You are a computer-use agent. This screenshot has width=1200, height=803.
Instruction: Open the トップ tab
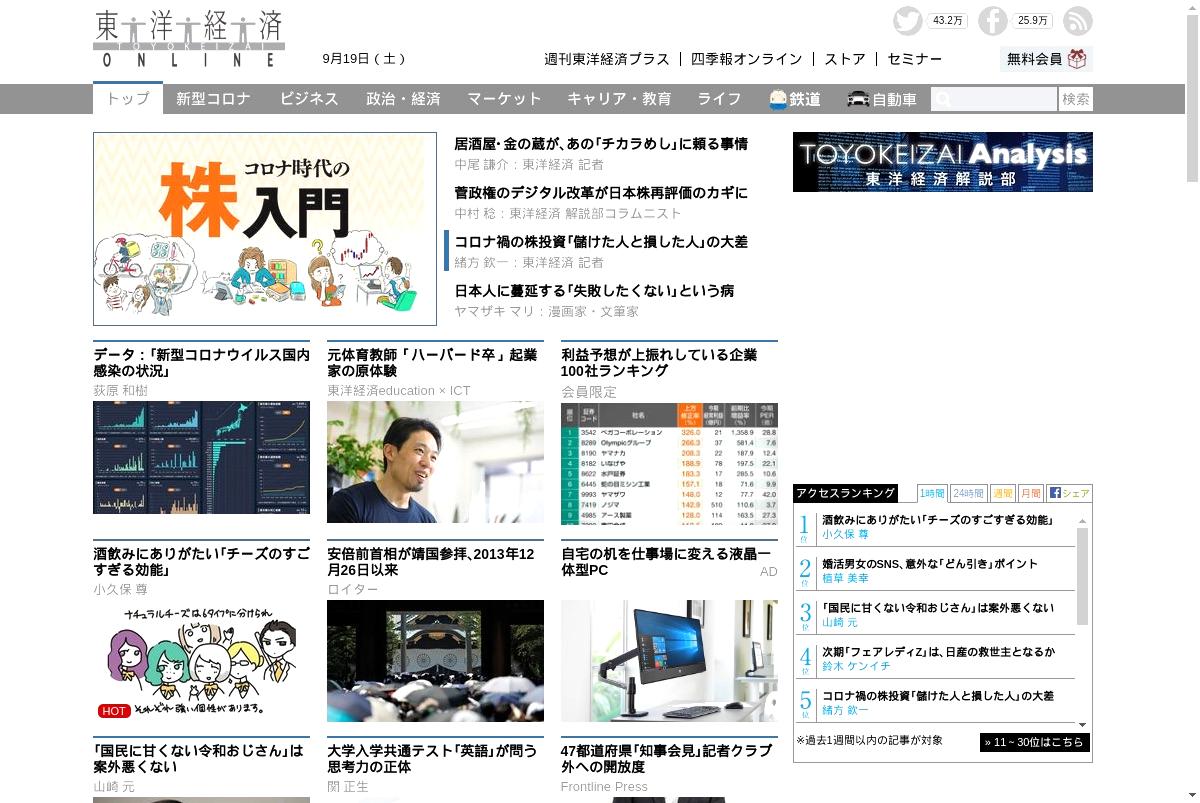[x=128, y=99]
